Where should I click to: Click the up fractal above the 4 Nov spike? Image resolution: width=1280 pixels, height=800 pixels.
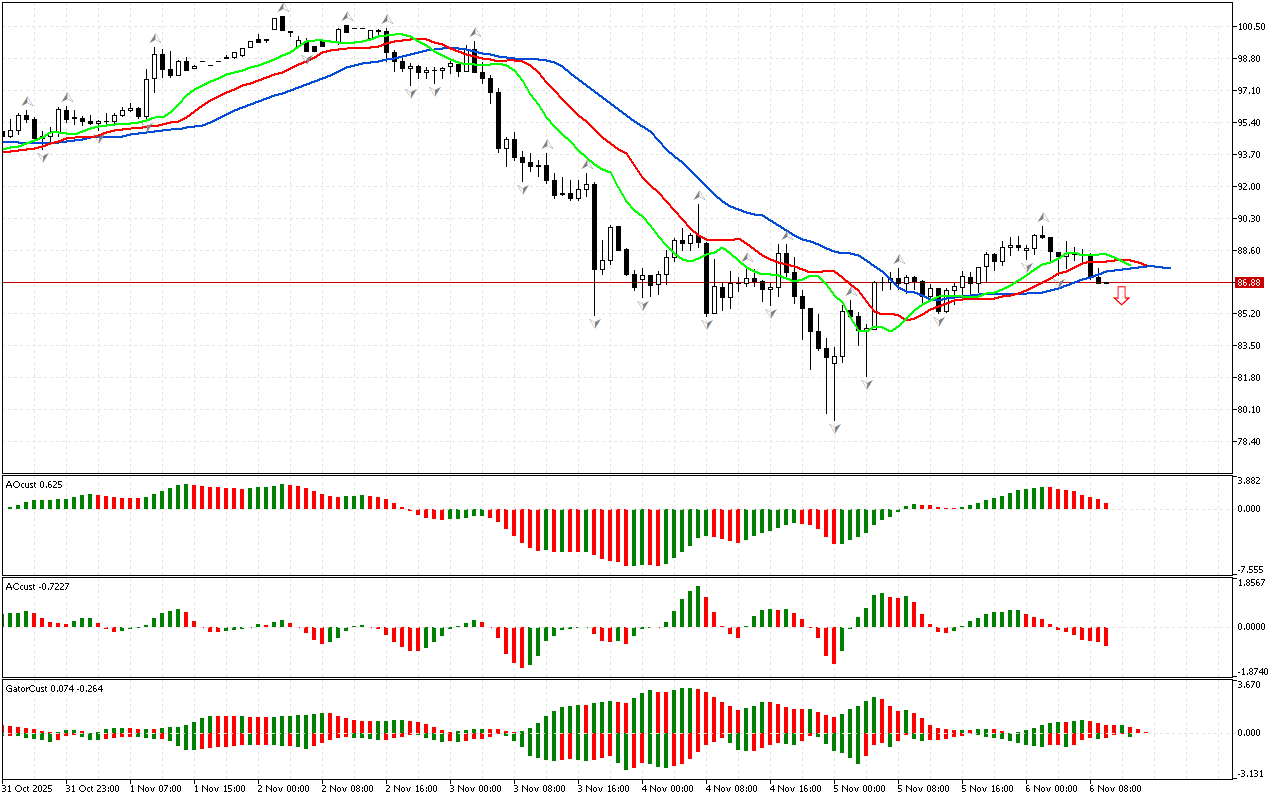698,195
